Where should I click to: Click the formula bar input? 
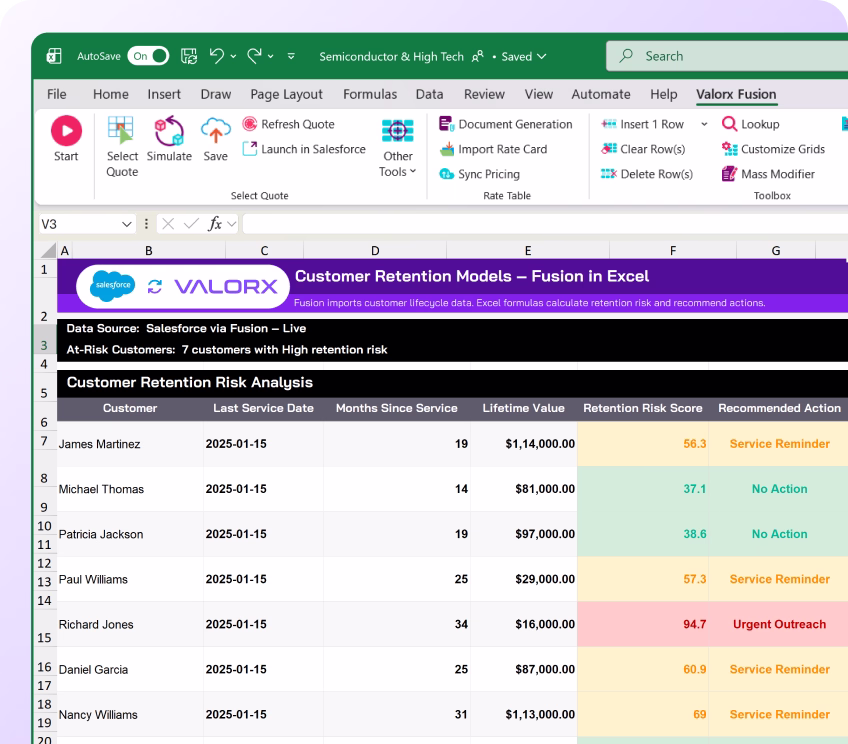pos(545,224)
